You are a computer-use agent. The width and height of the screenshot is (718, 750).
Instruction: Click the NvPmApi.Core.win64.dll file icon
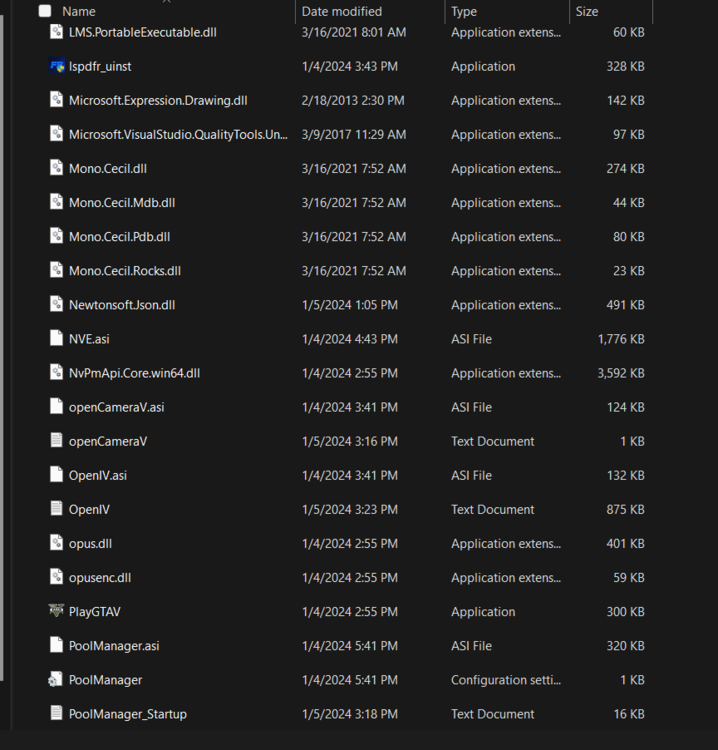(x=56, y=373)
